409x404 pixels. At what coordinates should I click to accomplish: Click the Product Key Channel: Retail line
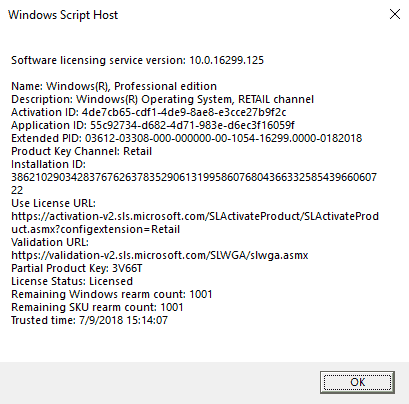click(81, 151)
